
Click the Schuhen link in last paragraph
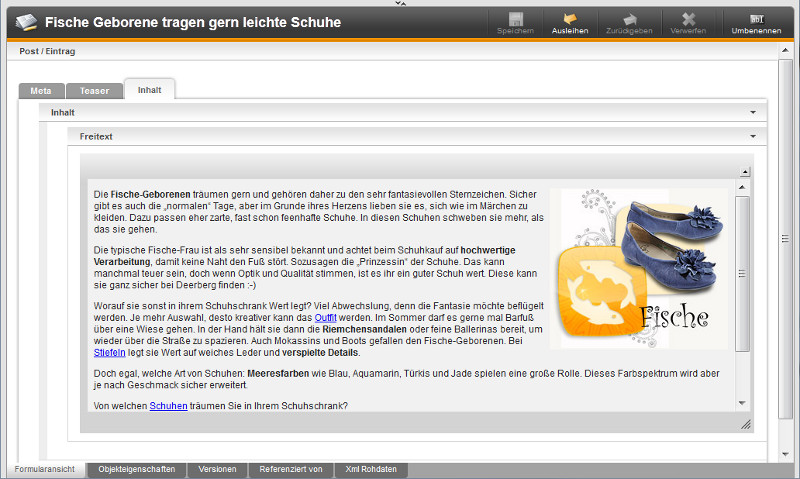coord(168,406)
